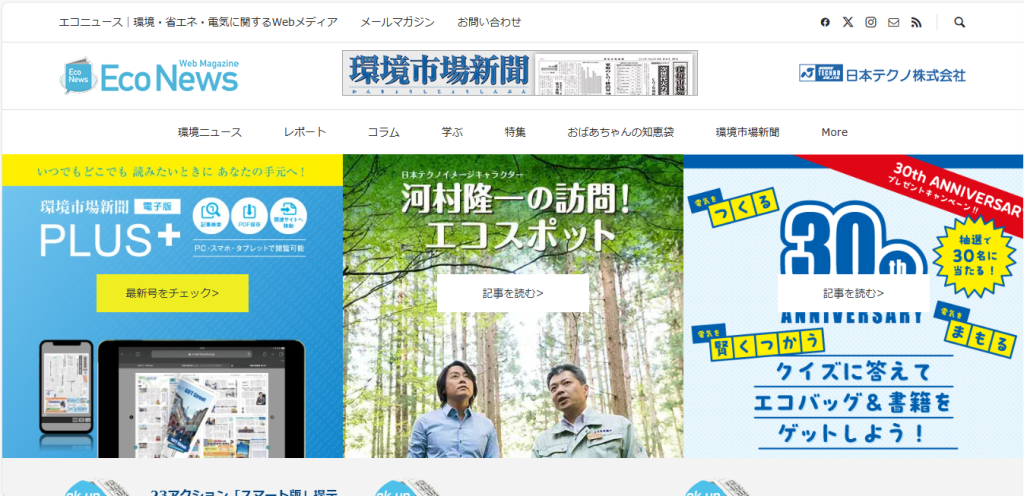Click the 環境市場新聞 newspaper header banner

[519, 74]
